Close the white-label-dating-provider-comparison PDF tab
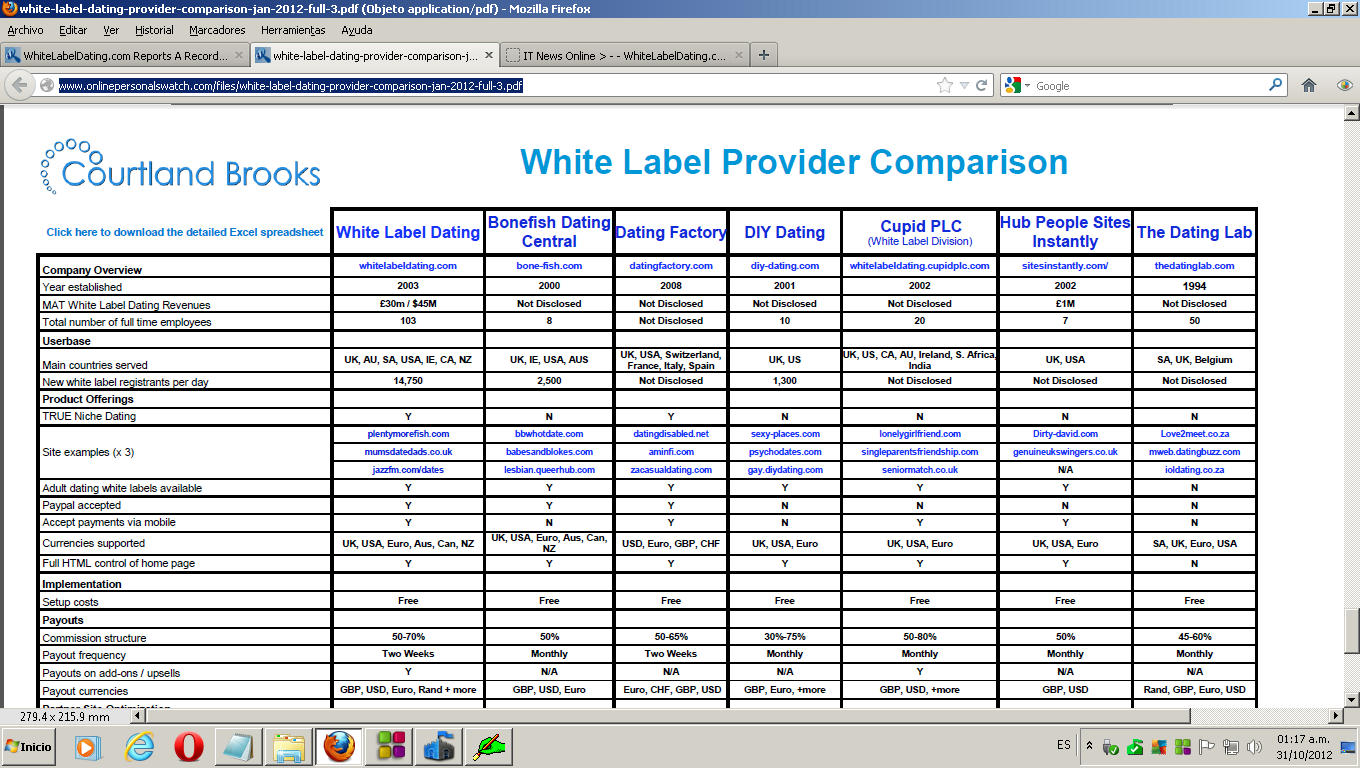This screenshot has height=768, width=1360. (488, 56)
